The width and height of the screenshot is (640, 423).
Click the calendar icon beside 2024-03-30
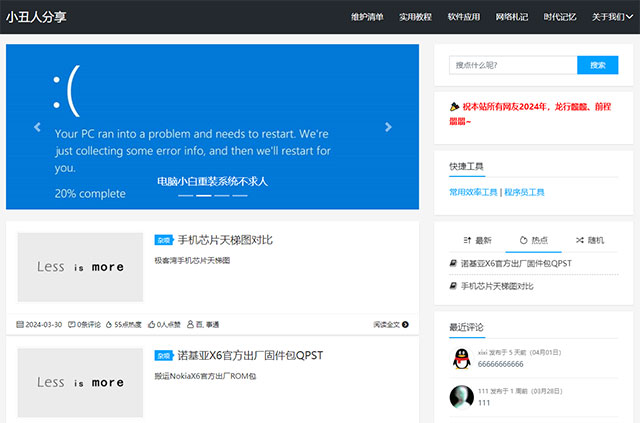(x=20, y=325)
